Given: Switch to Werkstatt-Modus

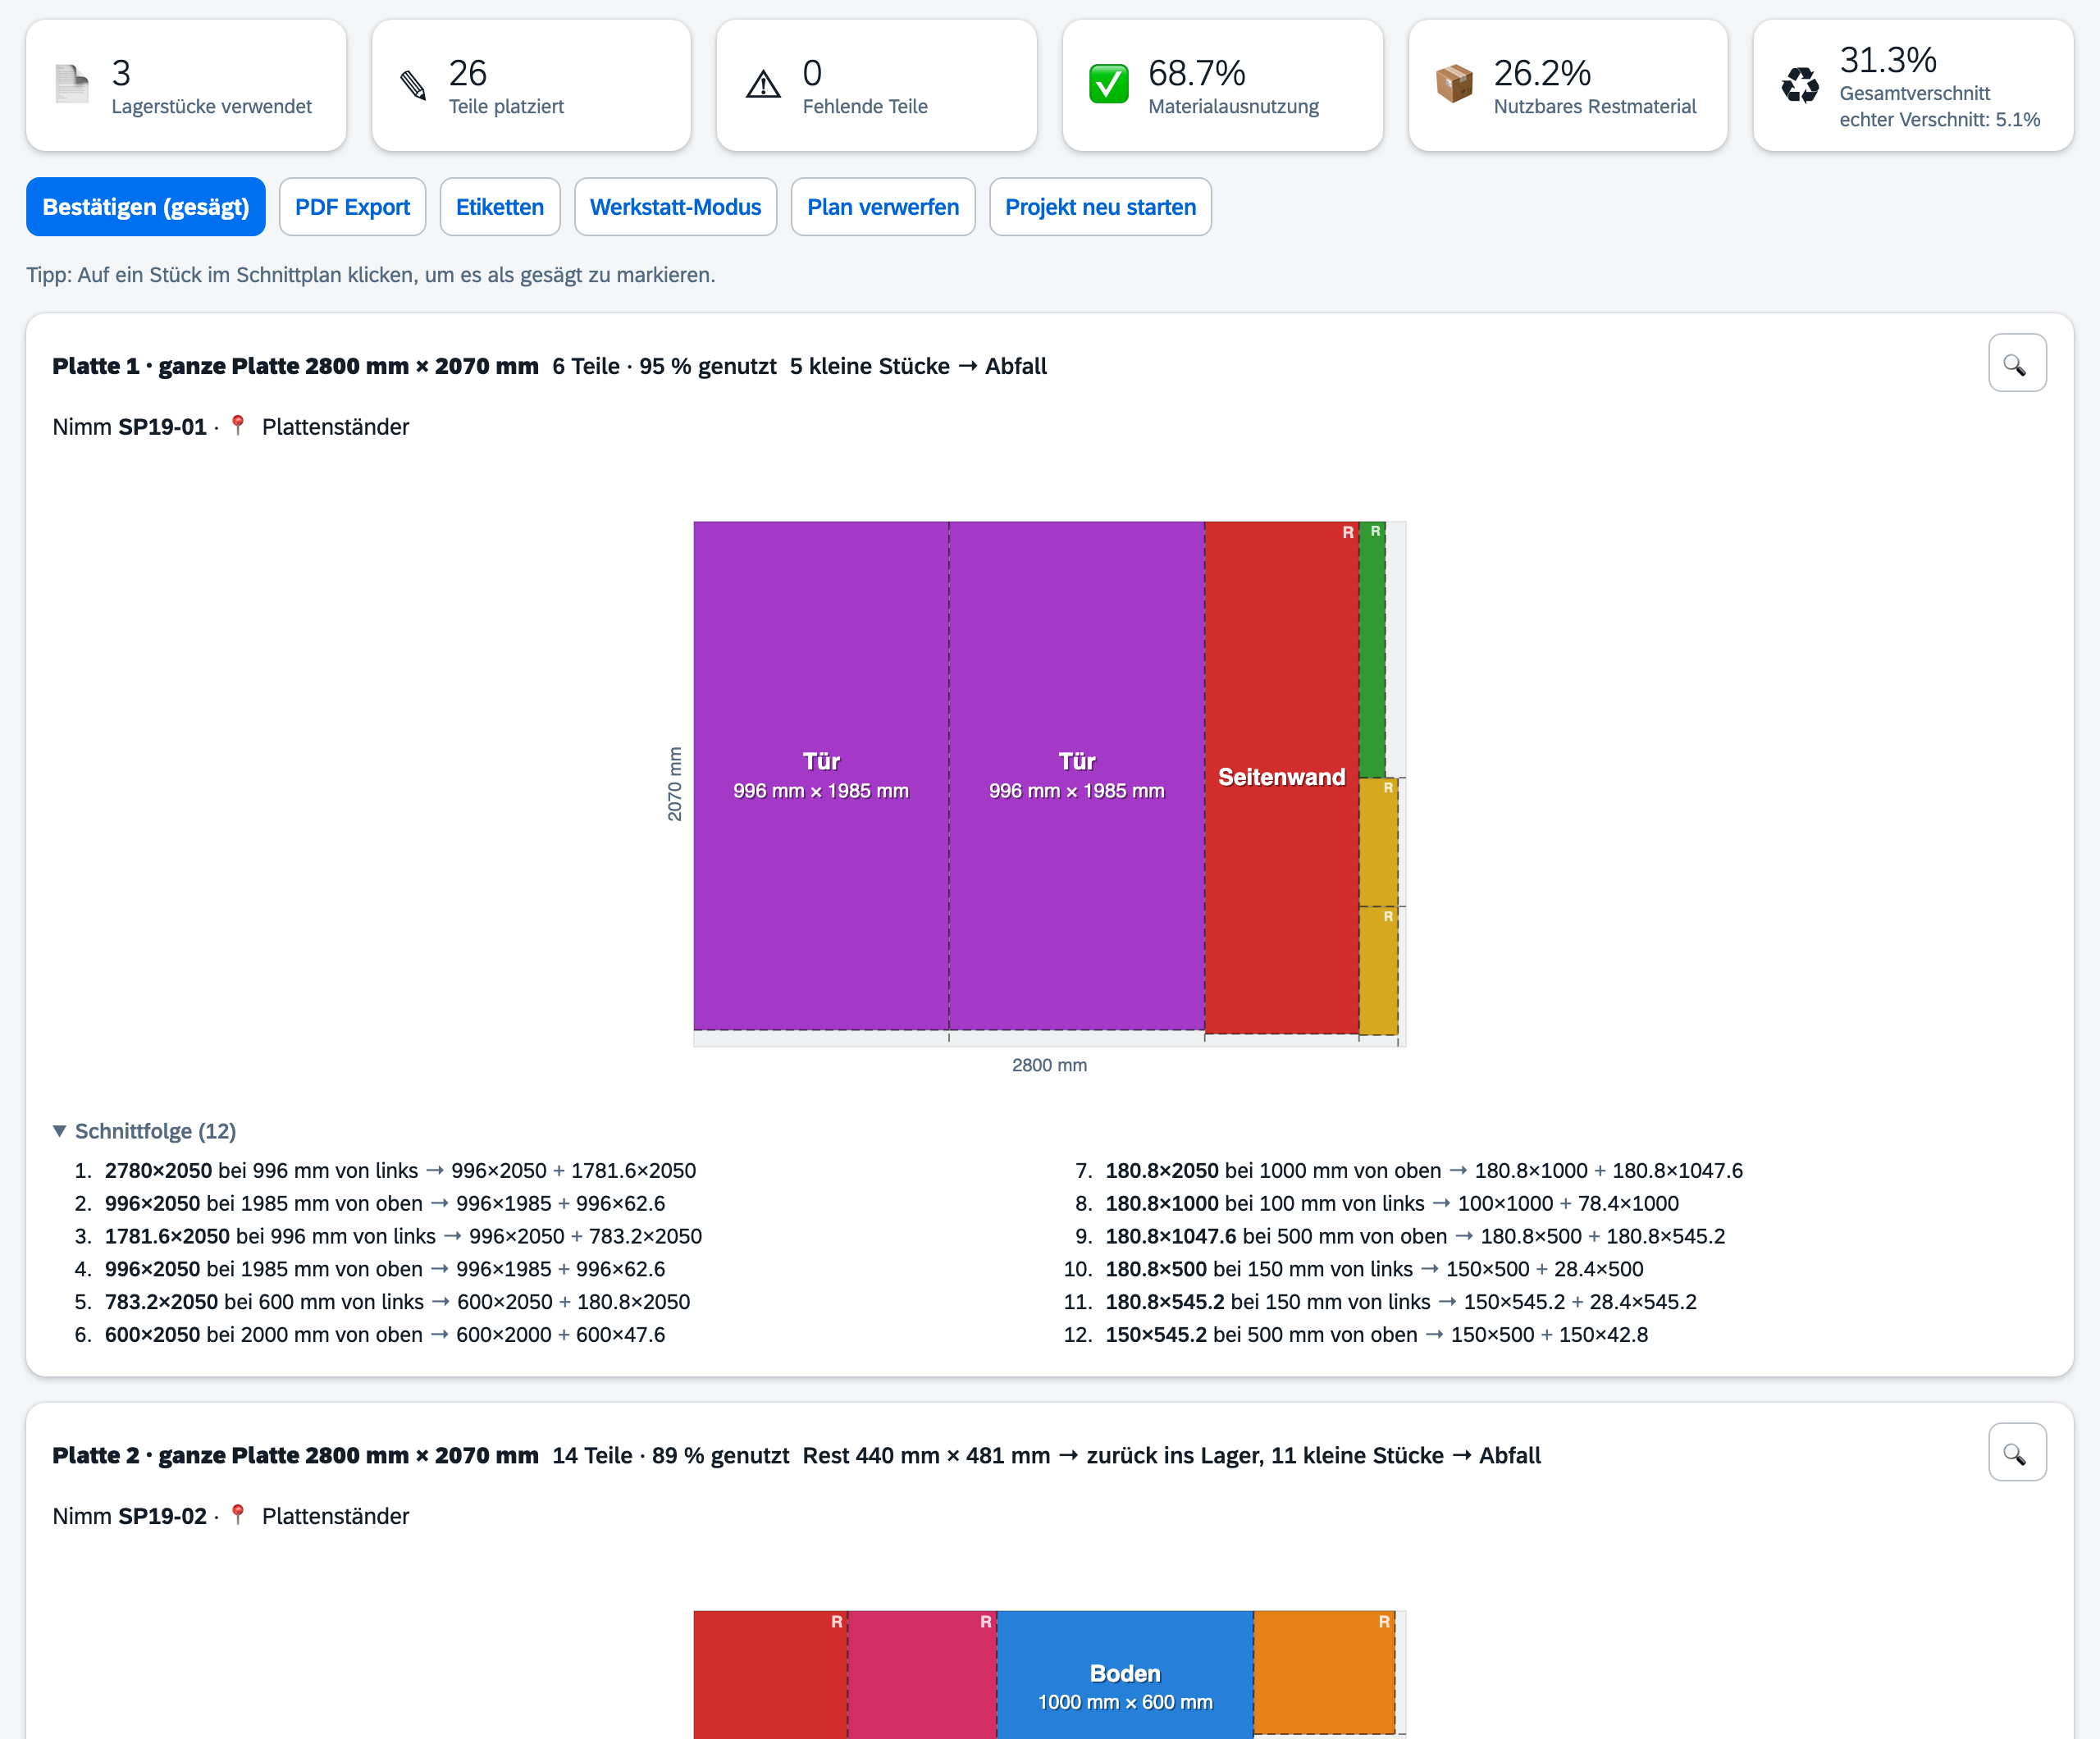Looking at the screenshot, I should click(x=675, y=207).
